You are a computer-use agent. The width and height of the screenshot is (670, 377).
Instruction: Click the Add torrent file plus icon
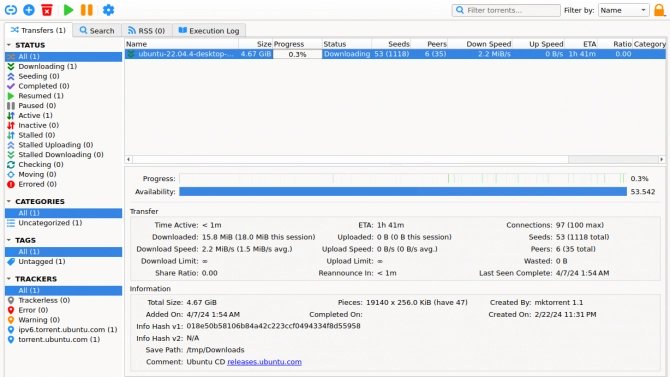point(29,10)
